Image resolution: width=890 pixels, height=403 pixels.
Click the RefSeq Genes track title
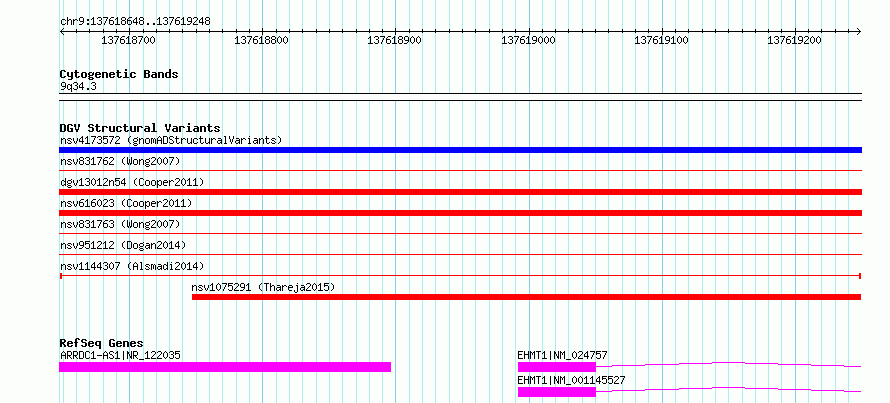[x=102, y=343]
